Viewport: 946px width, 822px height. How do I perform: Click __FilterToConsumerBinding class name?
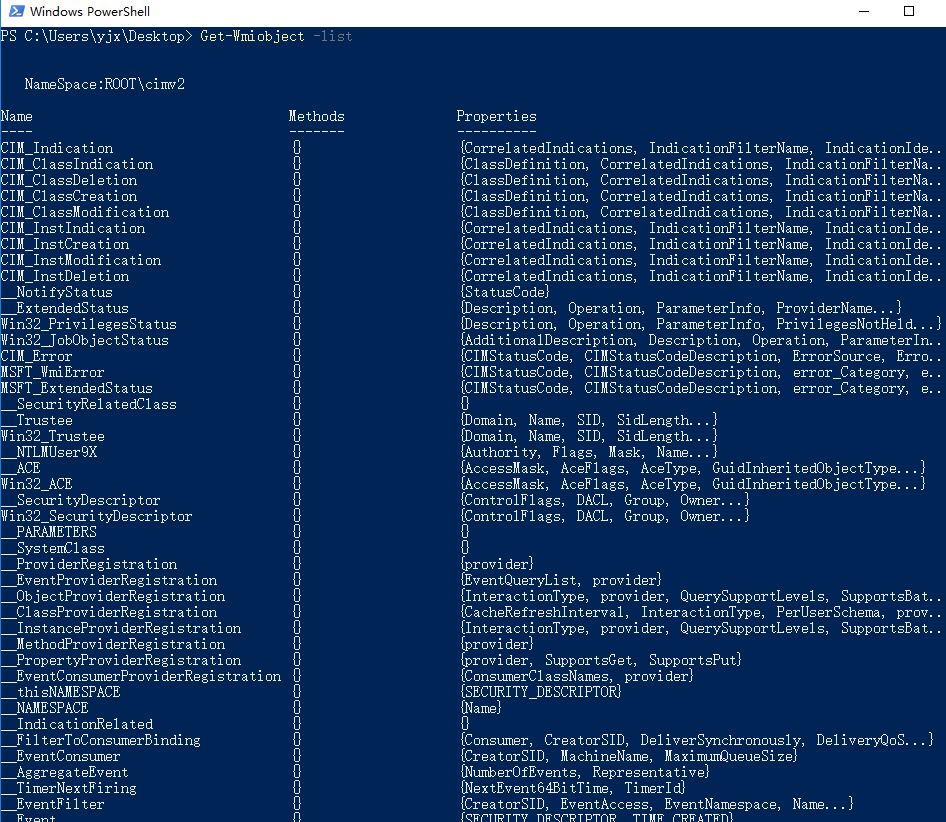click(x=101, y=740)
